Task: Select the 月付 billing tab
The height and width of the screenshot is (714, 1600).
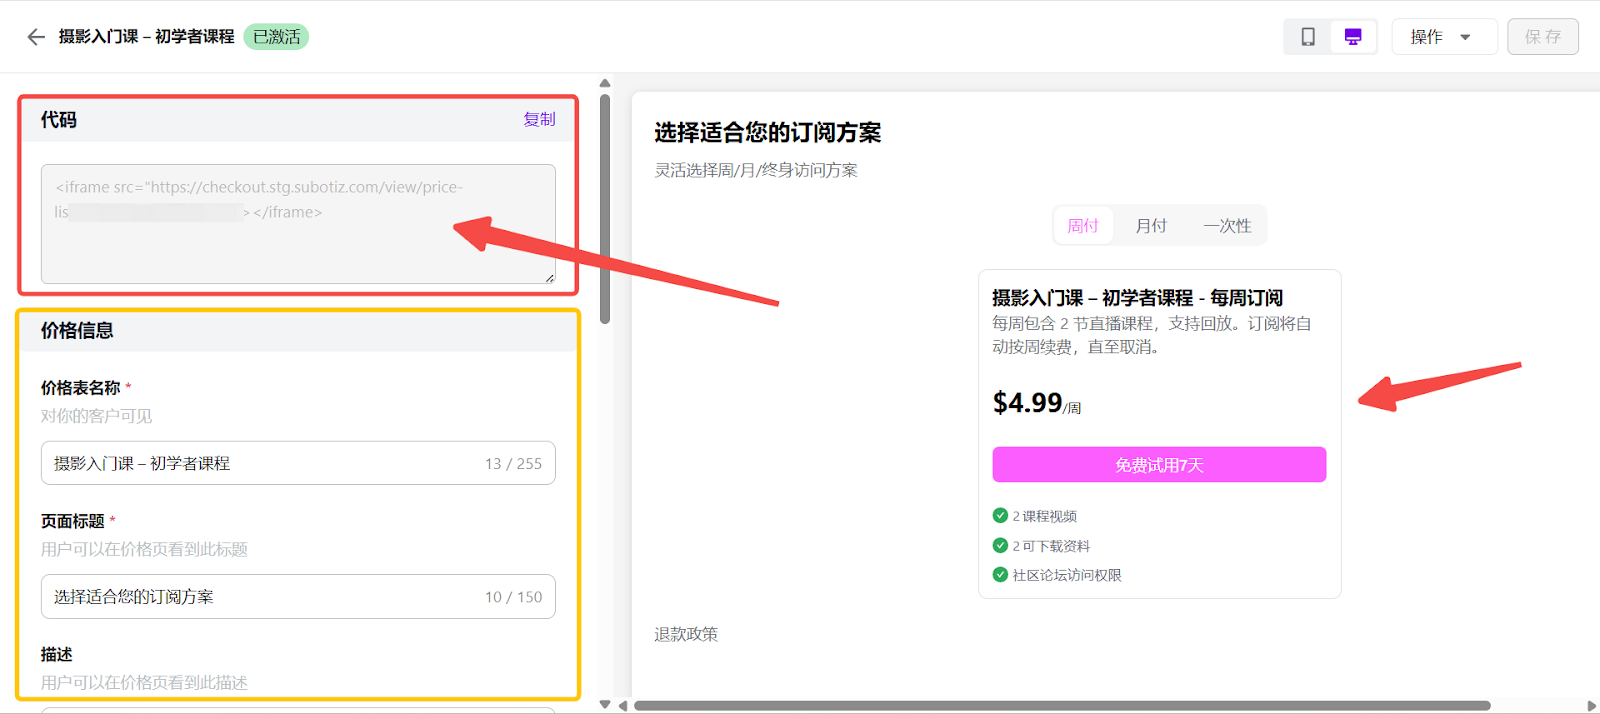Action: coord(1151,226)
